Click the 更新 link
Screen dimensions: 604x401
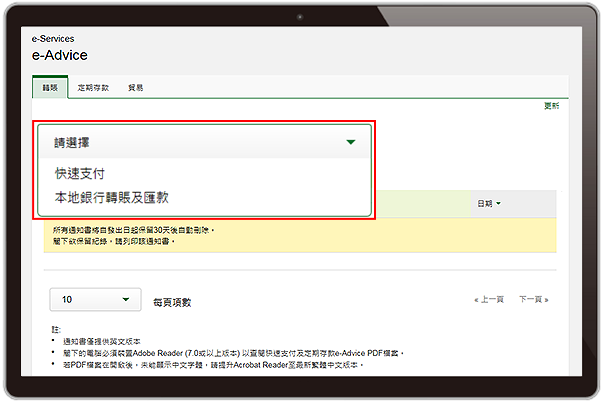coord(551,106)
